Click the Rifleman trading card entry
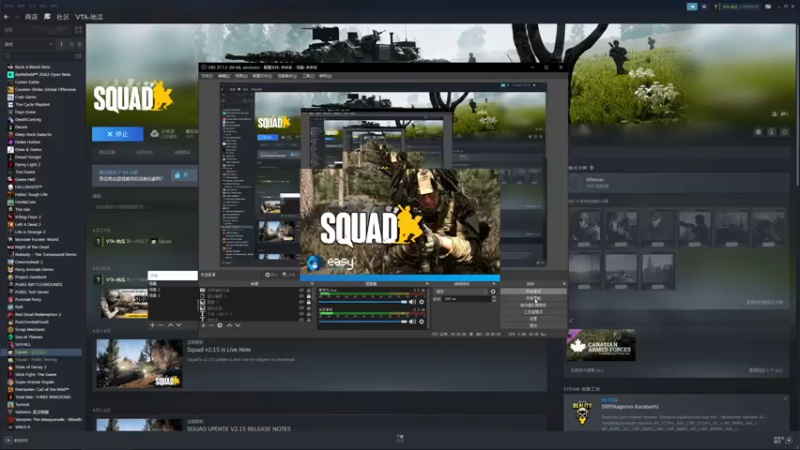The width and height of the screenshot is (800, 450). click(679, 182)
